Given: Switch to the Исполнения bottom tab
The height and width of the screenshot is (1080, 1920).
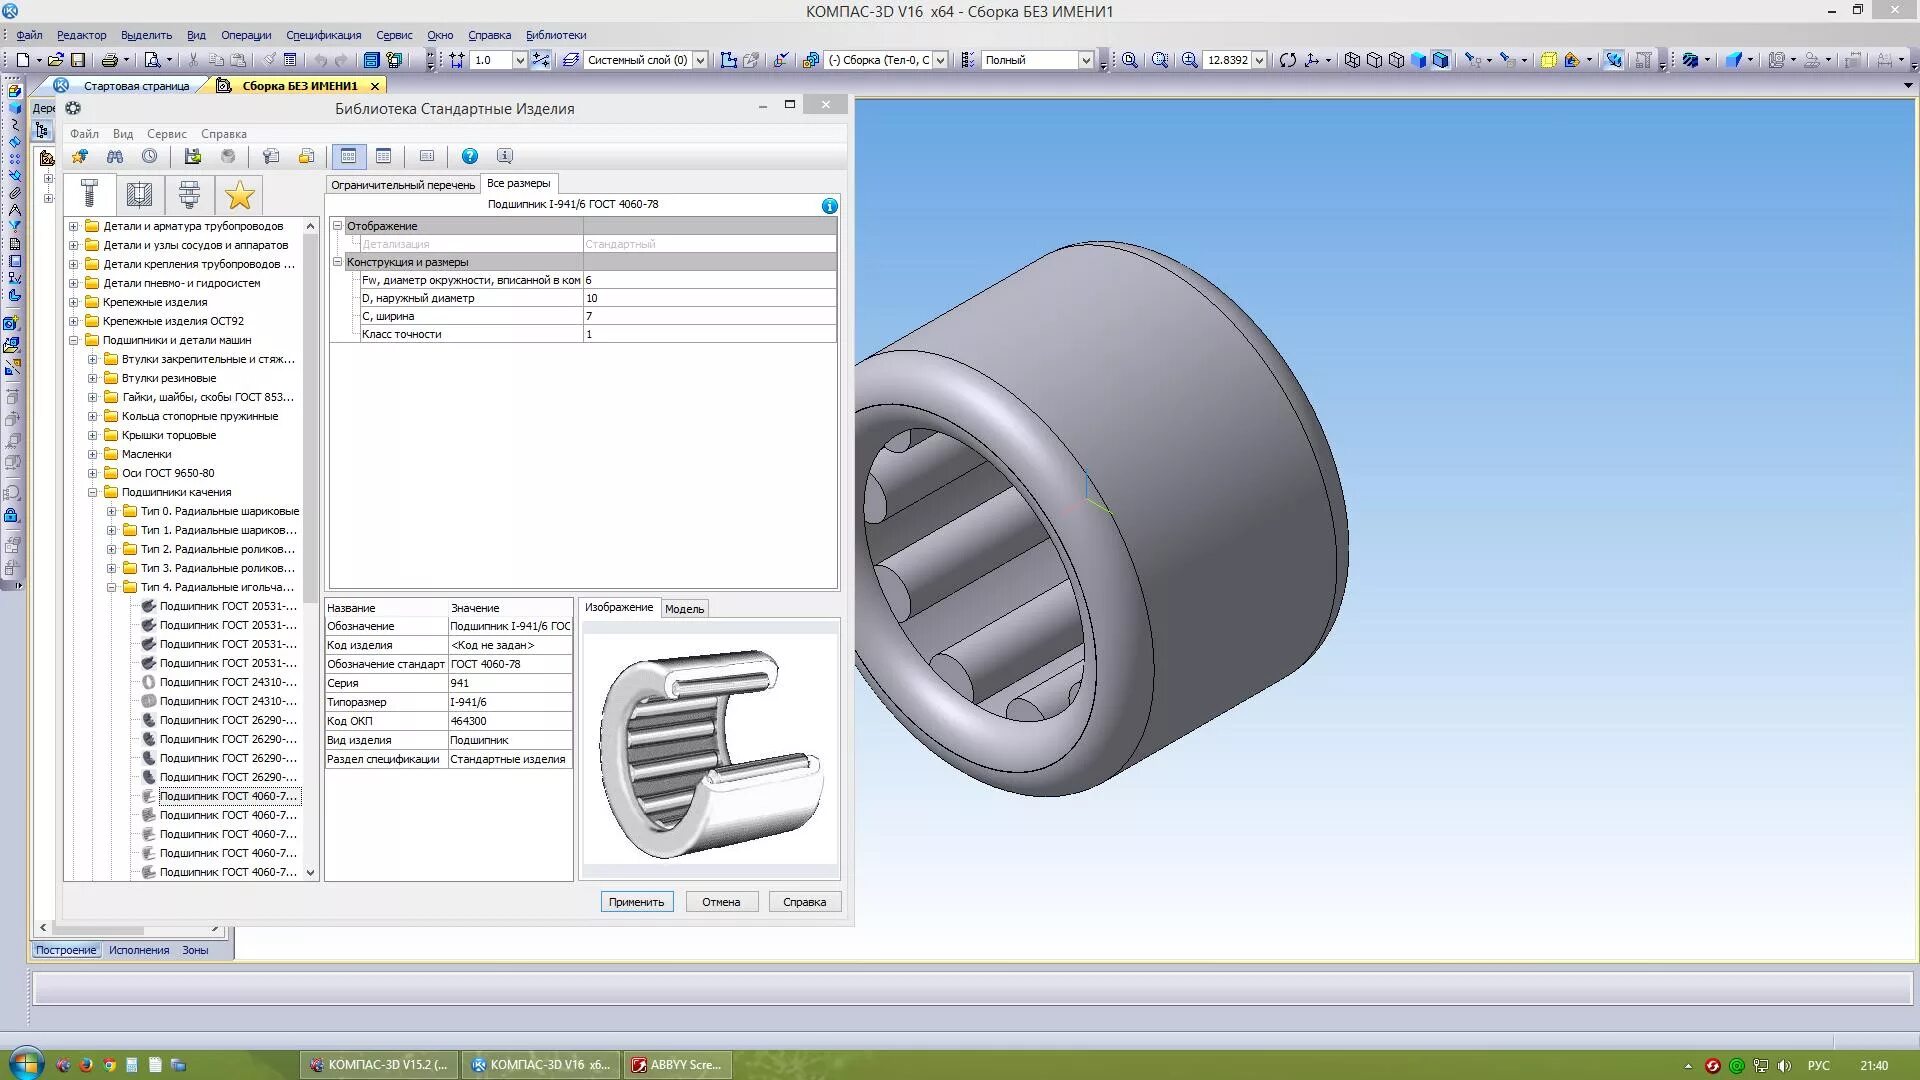Looking at the screenshot, I should point(139,950).
